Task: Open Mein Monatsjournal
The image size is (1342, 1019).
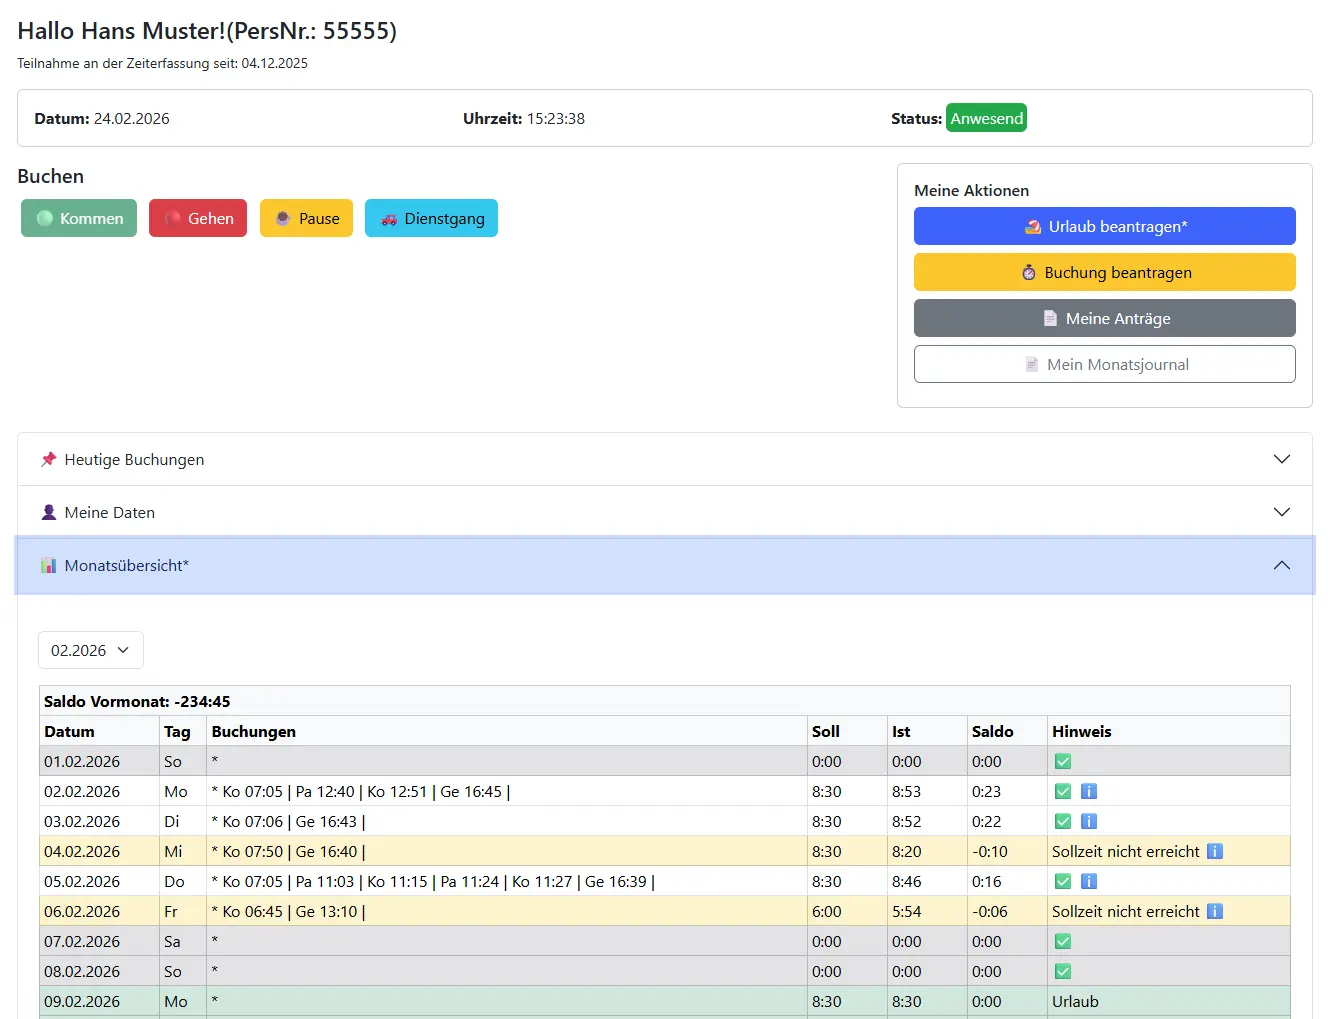Action: [1104, 364]
